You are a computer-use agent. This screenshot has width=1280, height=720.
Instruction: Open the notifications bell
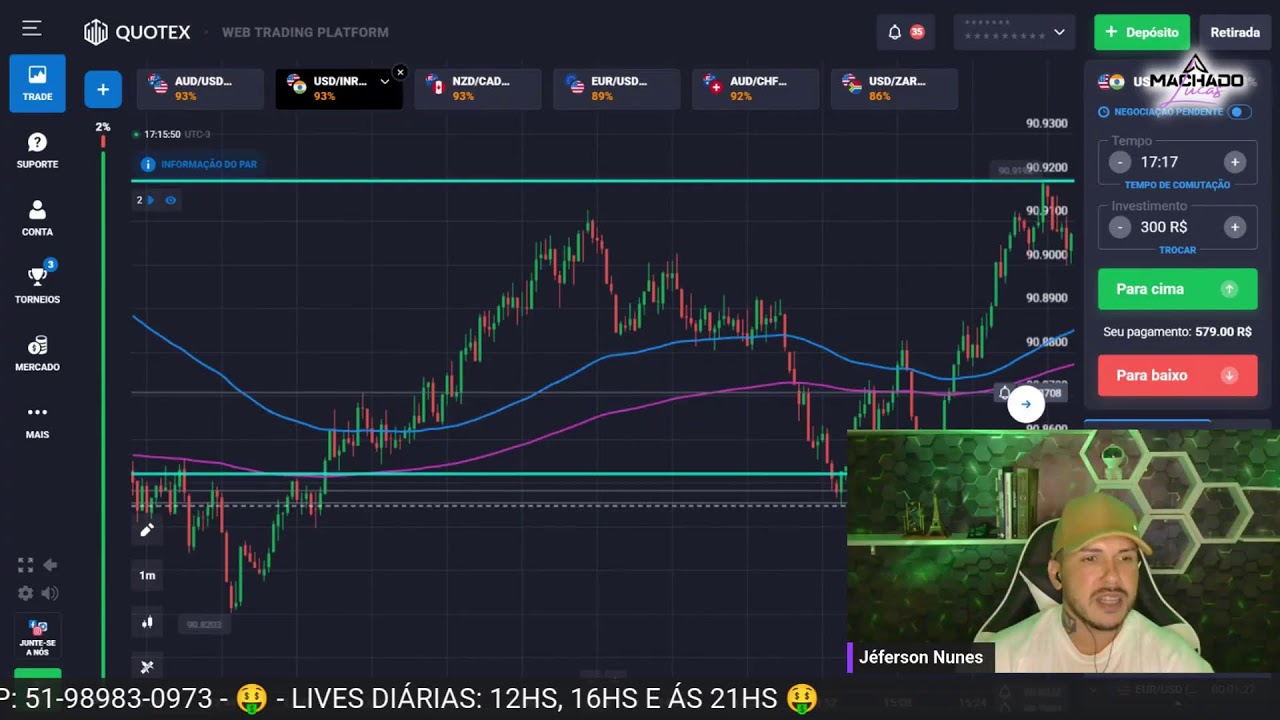coord(895,32)
